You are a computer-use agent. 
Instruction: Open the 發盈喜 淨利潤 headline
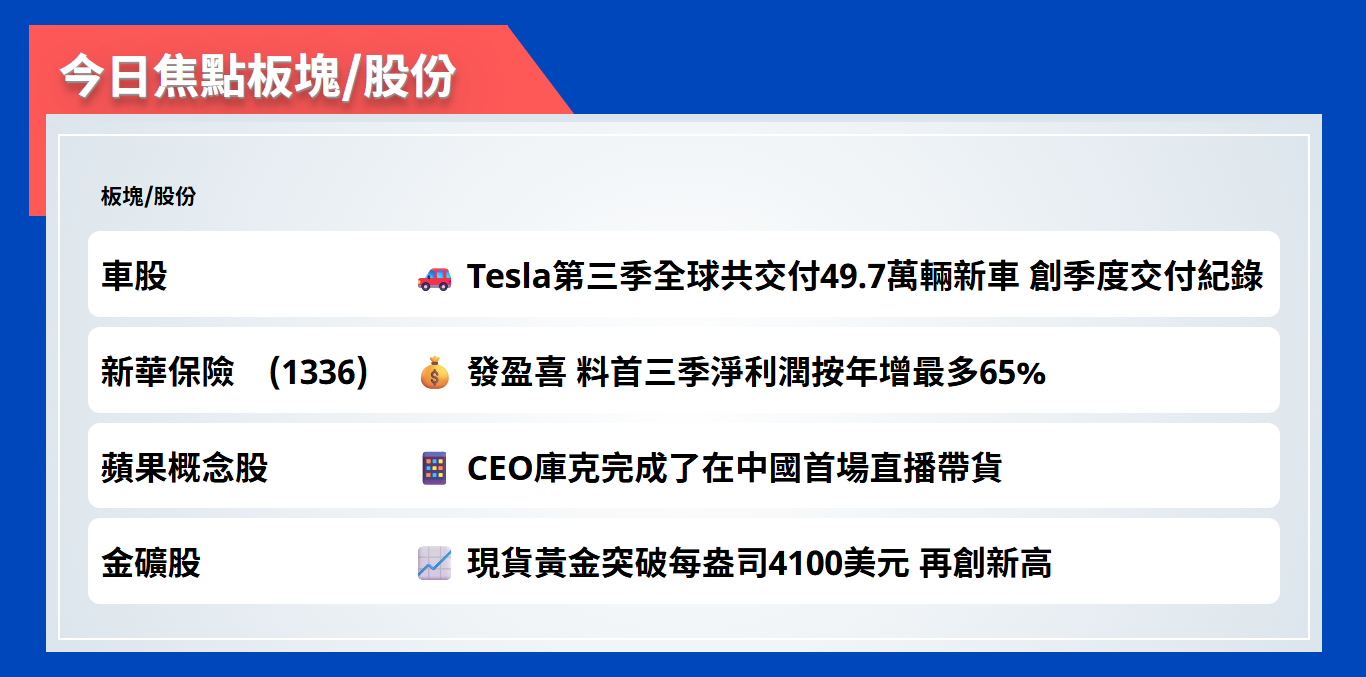(756, 372)
